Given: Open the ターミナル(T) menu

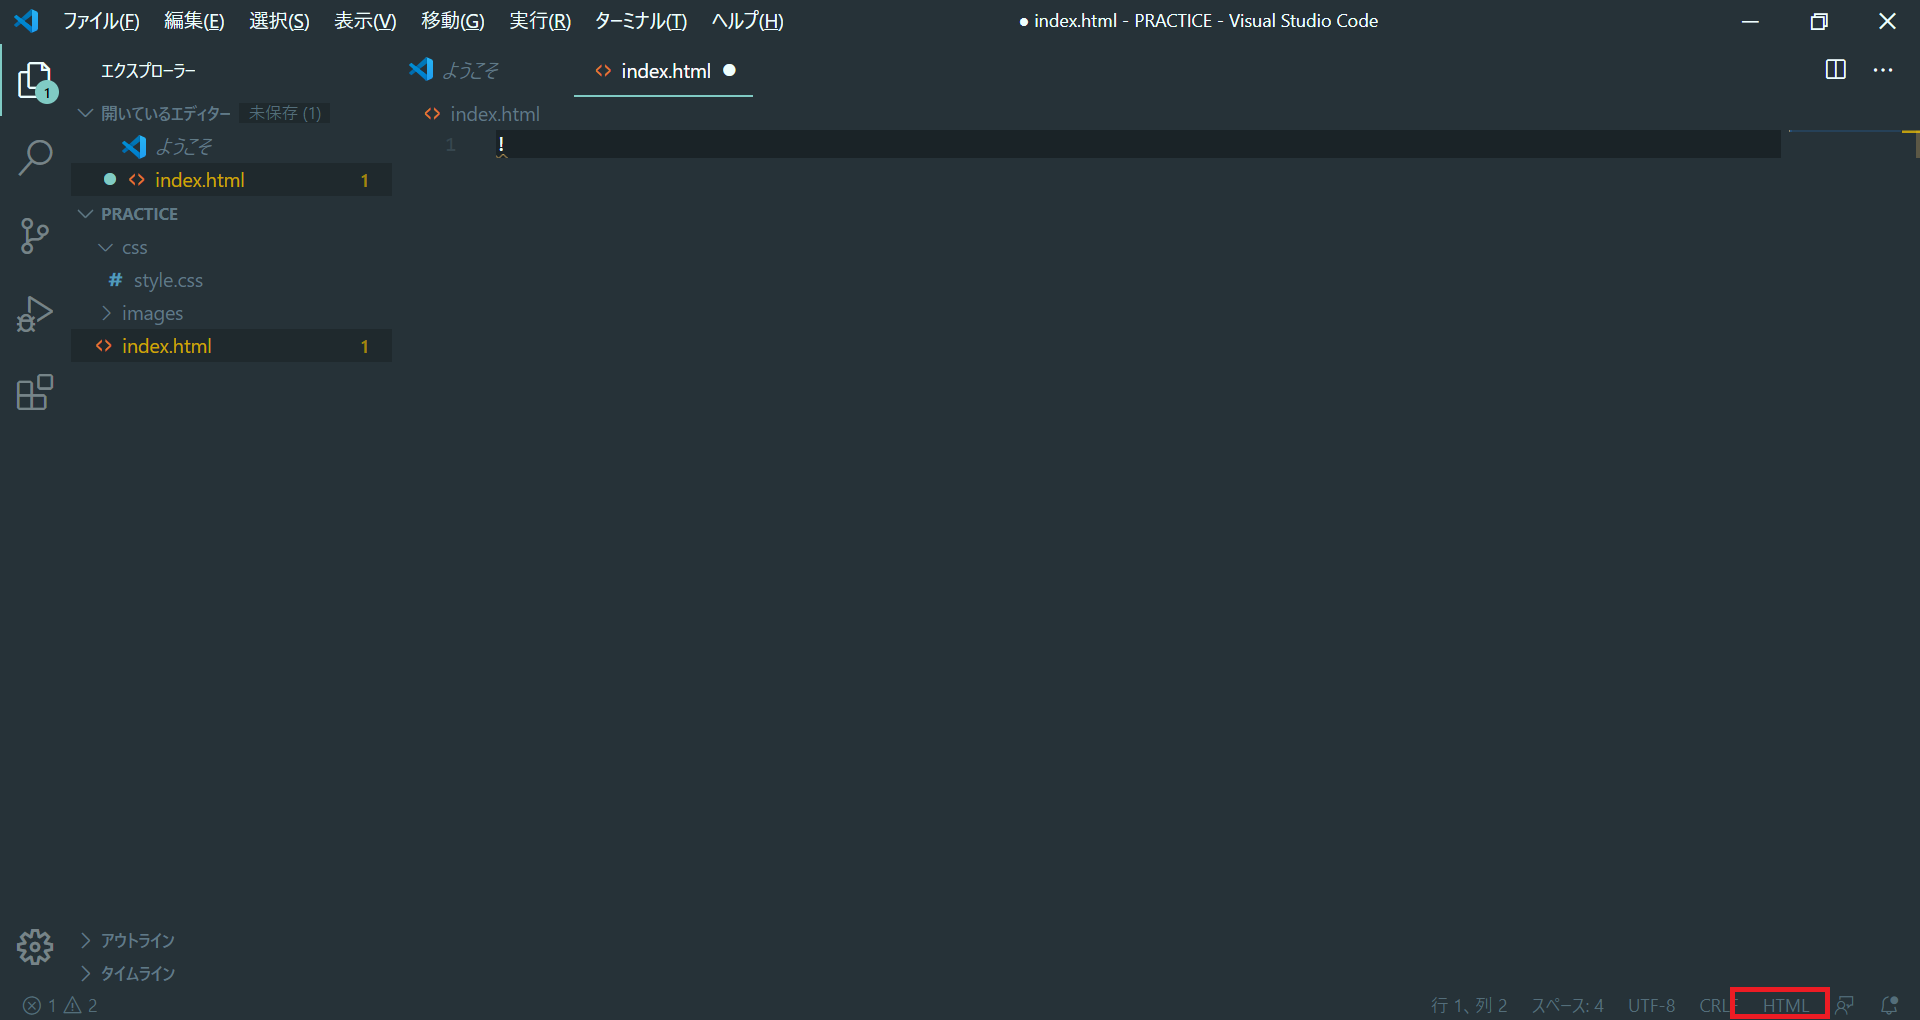Looking at the screenshot, I should click(x=640, y=21).
